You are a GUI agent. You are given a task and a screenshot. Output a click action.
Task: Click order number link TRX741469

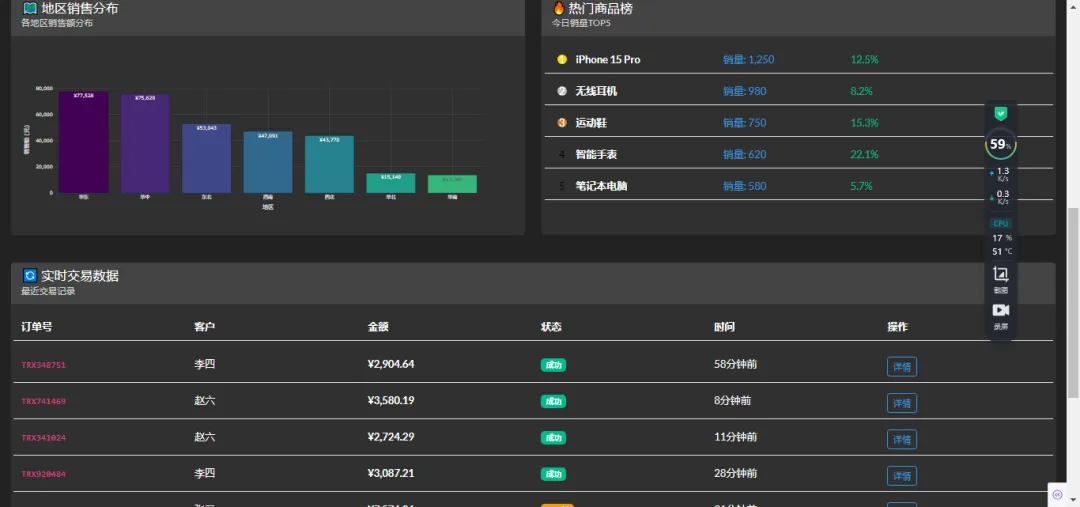(x=43, y=401)
